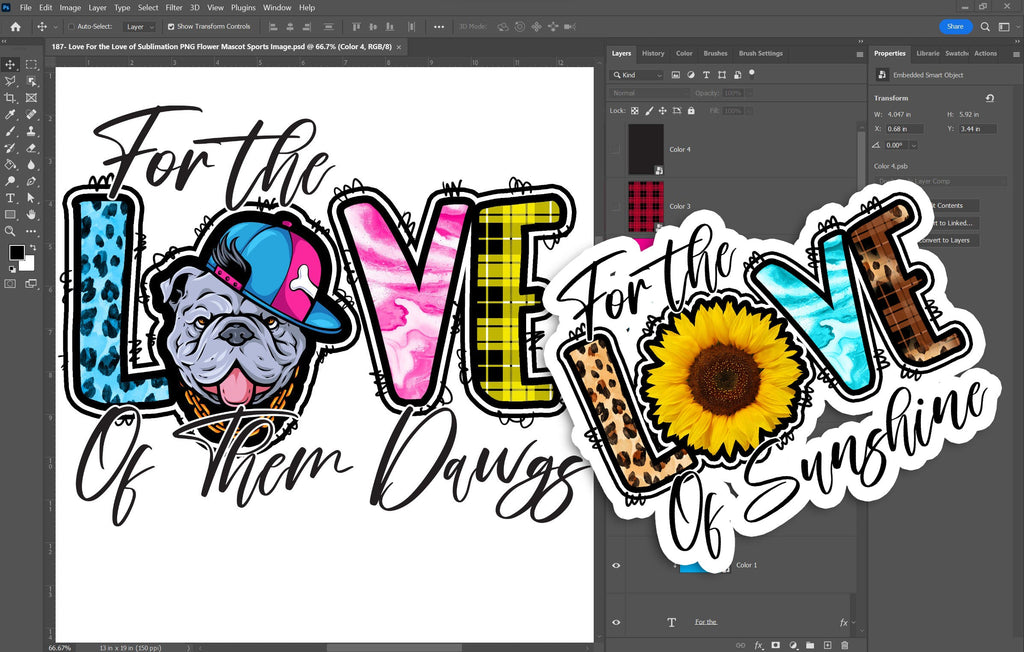The width and height of the screenshot is (1024, 652).
Task: Select the Crop tool
Action: click(x=10, y=98)
